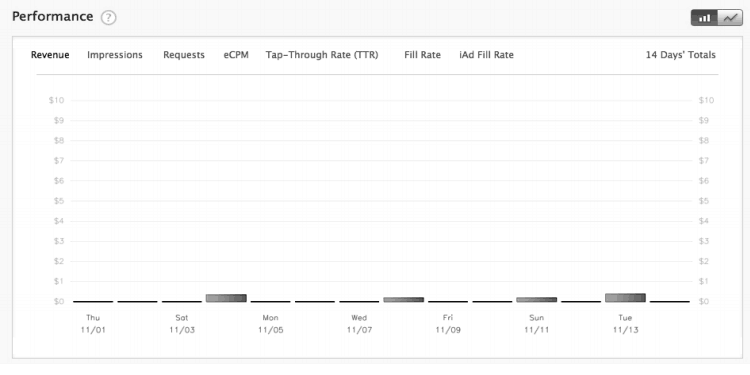The image size is (750, 375).
Task: Open Tap-Through Rate (TTR) tab
Action: [322, 55]
